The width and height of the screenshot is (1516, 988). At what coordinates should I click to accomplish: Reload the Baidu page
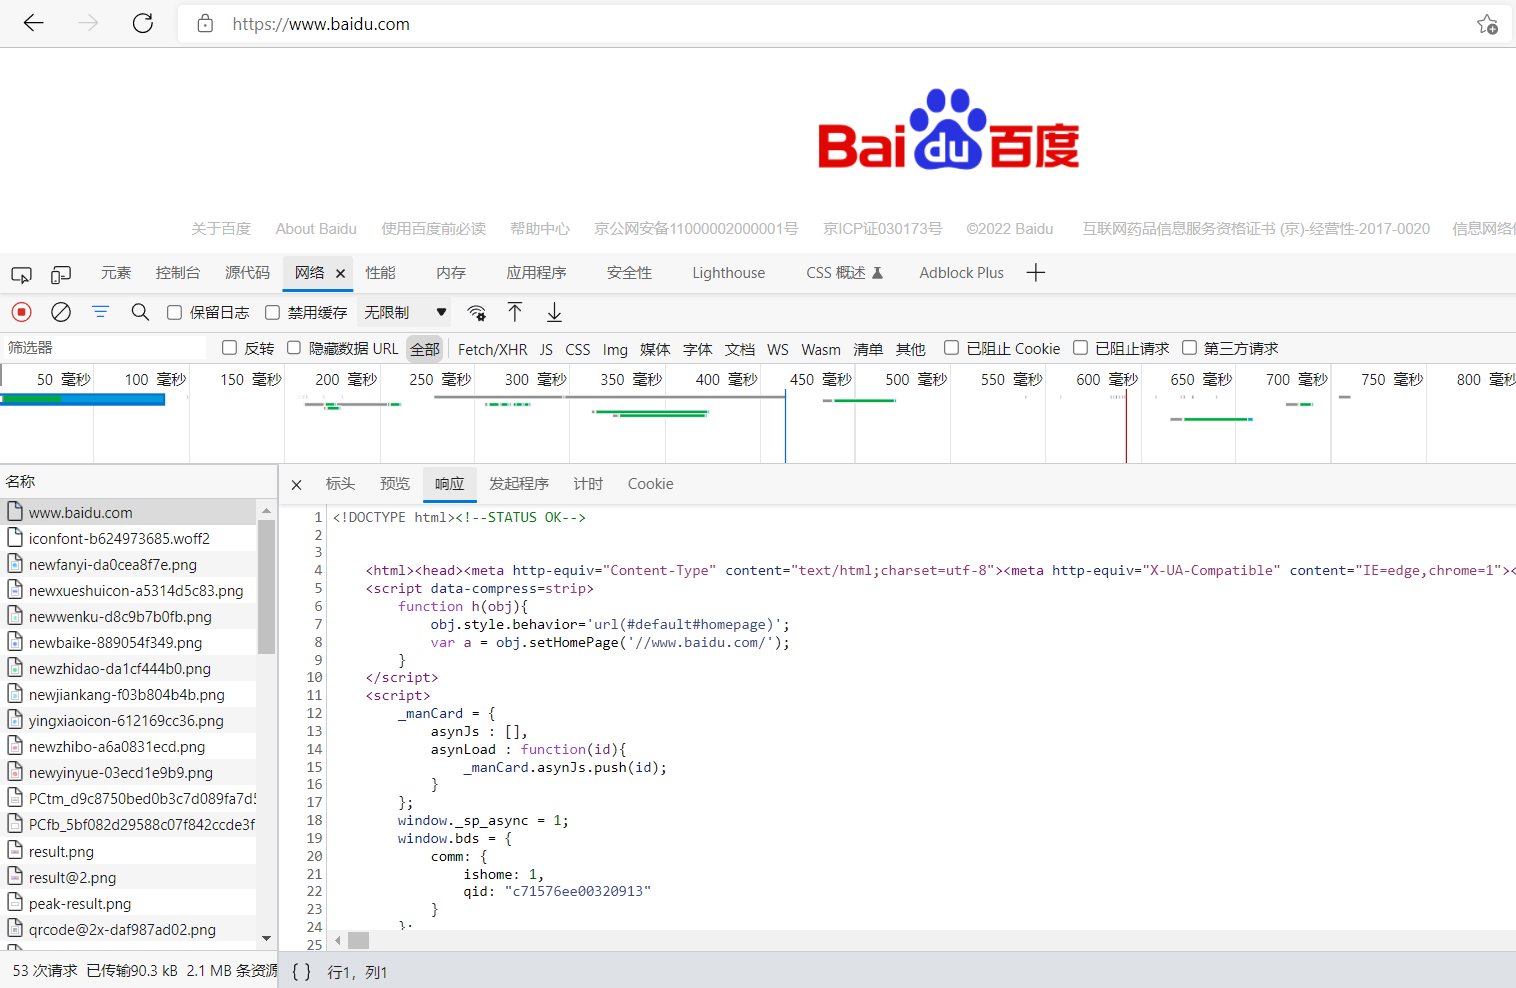tap(143, 23)
